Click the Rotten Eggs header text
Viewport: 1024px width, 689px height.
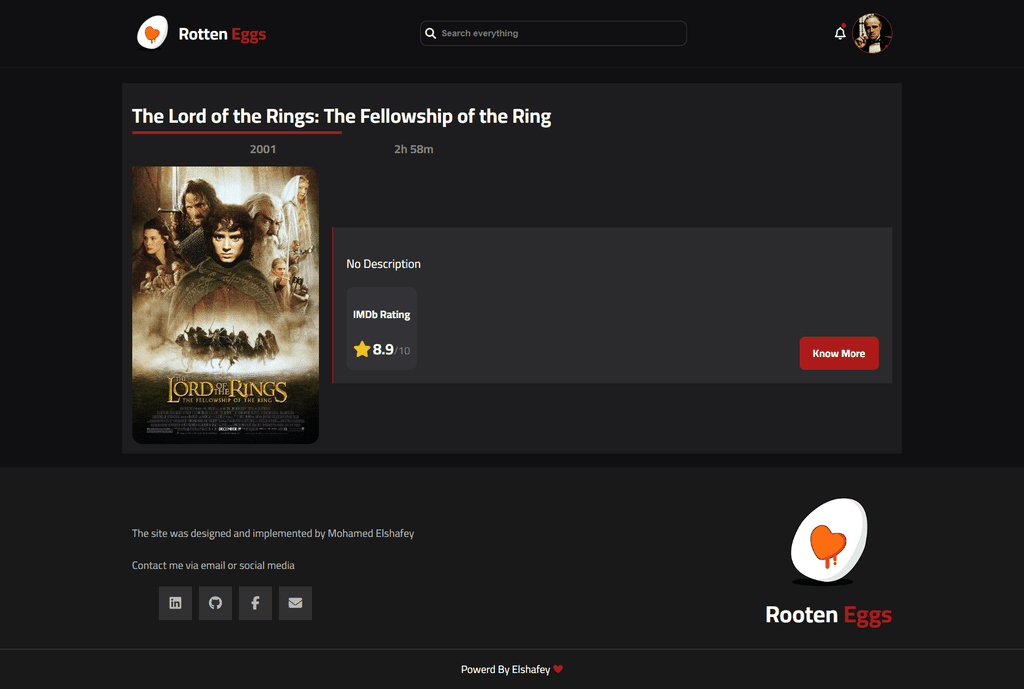click(x=222, y=34)
